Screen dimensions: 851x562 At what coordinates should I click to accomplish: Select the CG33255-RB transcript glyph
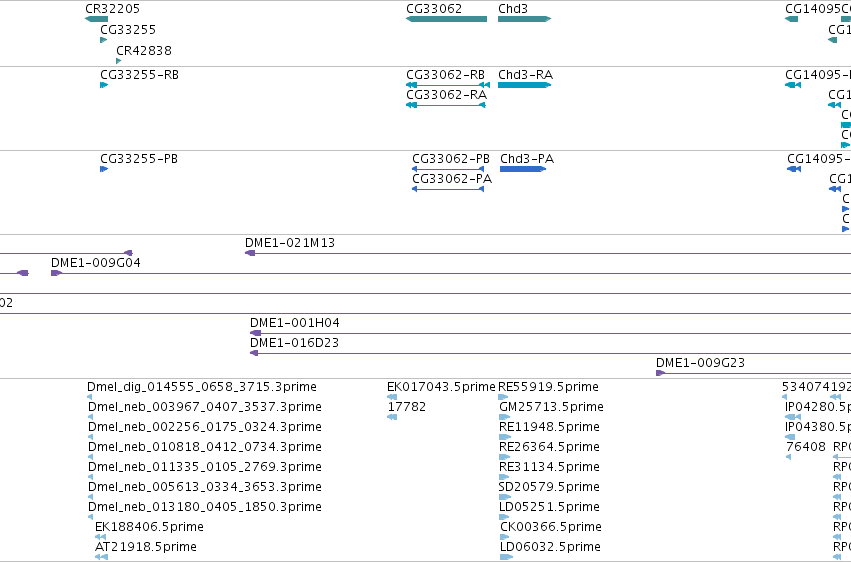click(104, 85)
